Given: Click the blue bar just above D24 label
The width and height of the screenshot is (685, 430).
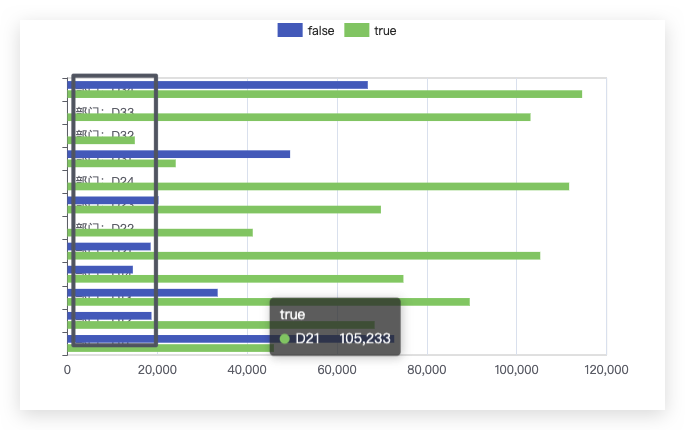Looking at the screenshot, I should pos(179,154).
